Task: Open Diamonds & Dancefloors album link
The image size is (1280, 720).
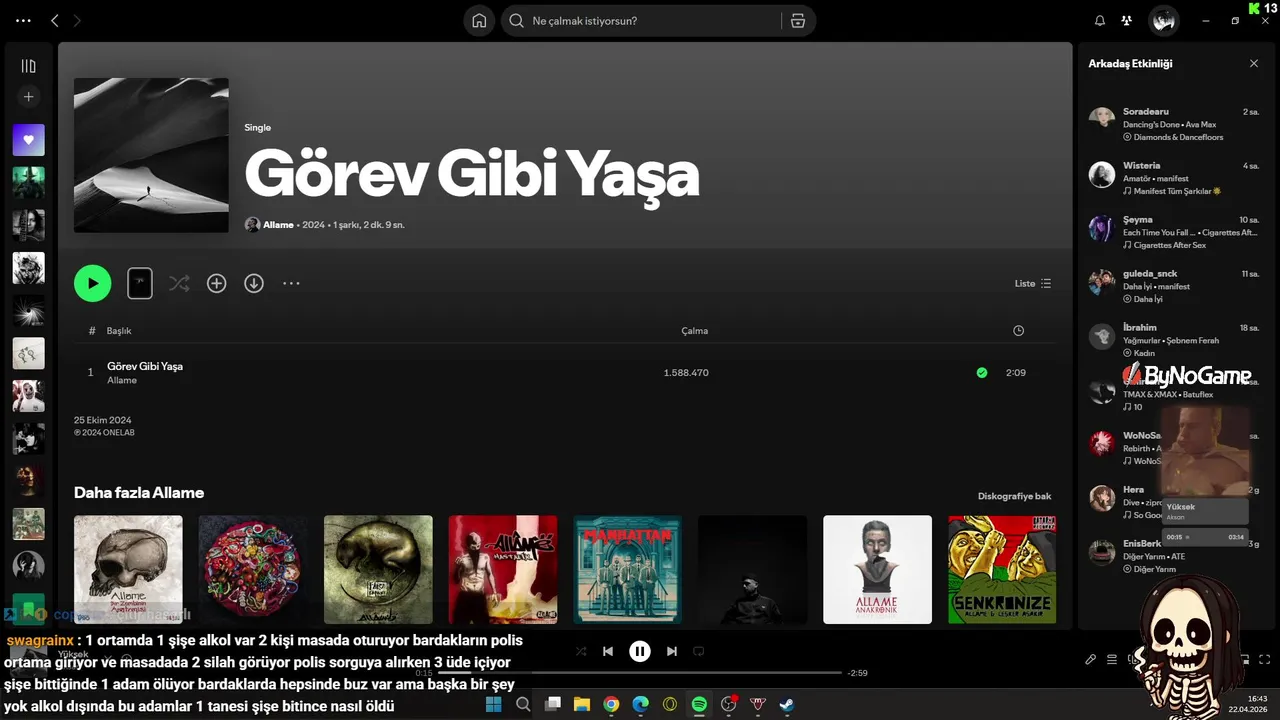Action: pyautogui.click(x=1178, y=137)
